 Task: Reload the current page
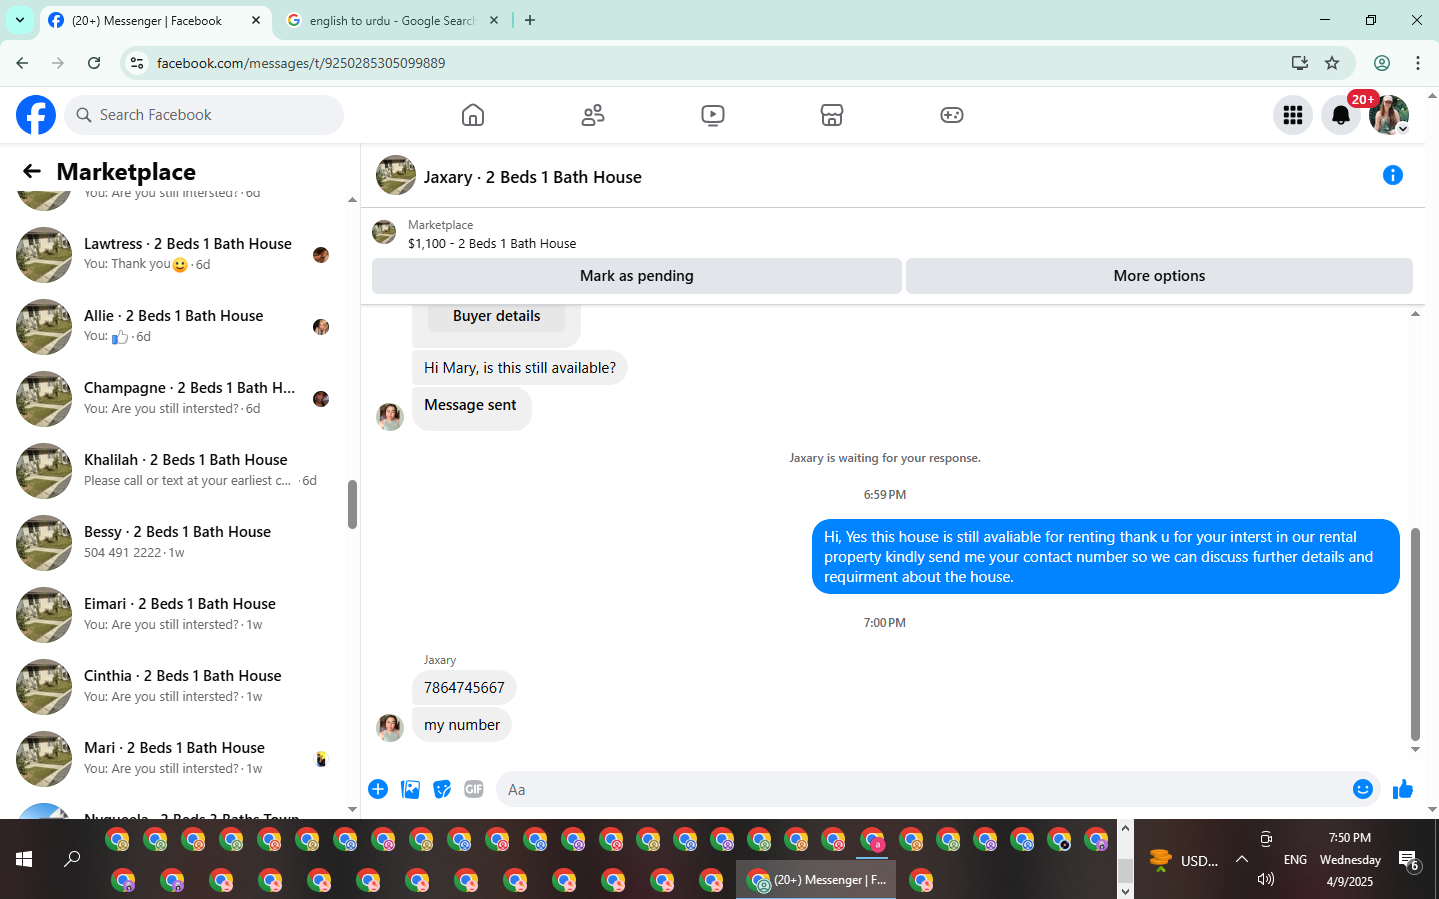coord(94,63)
